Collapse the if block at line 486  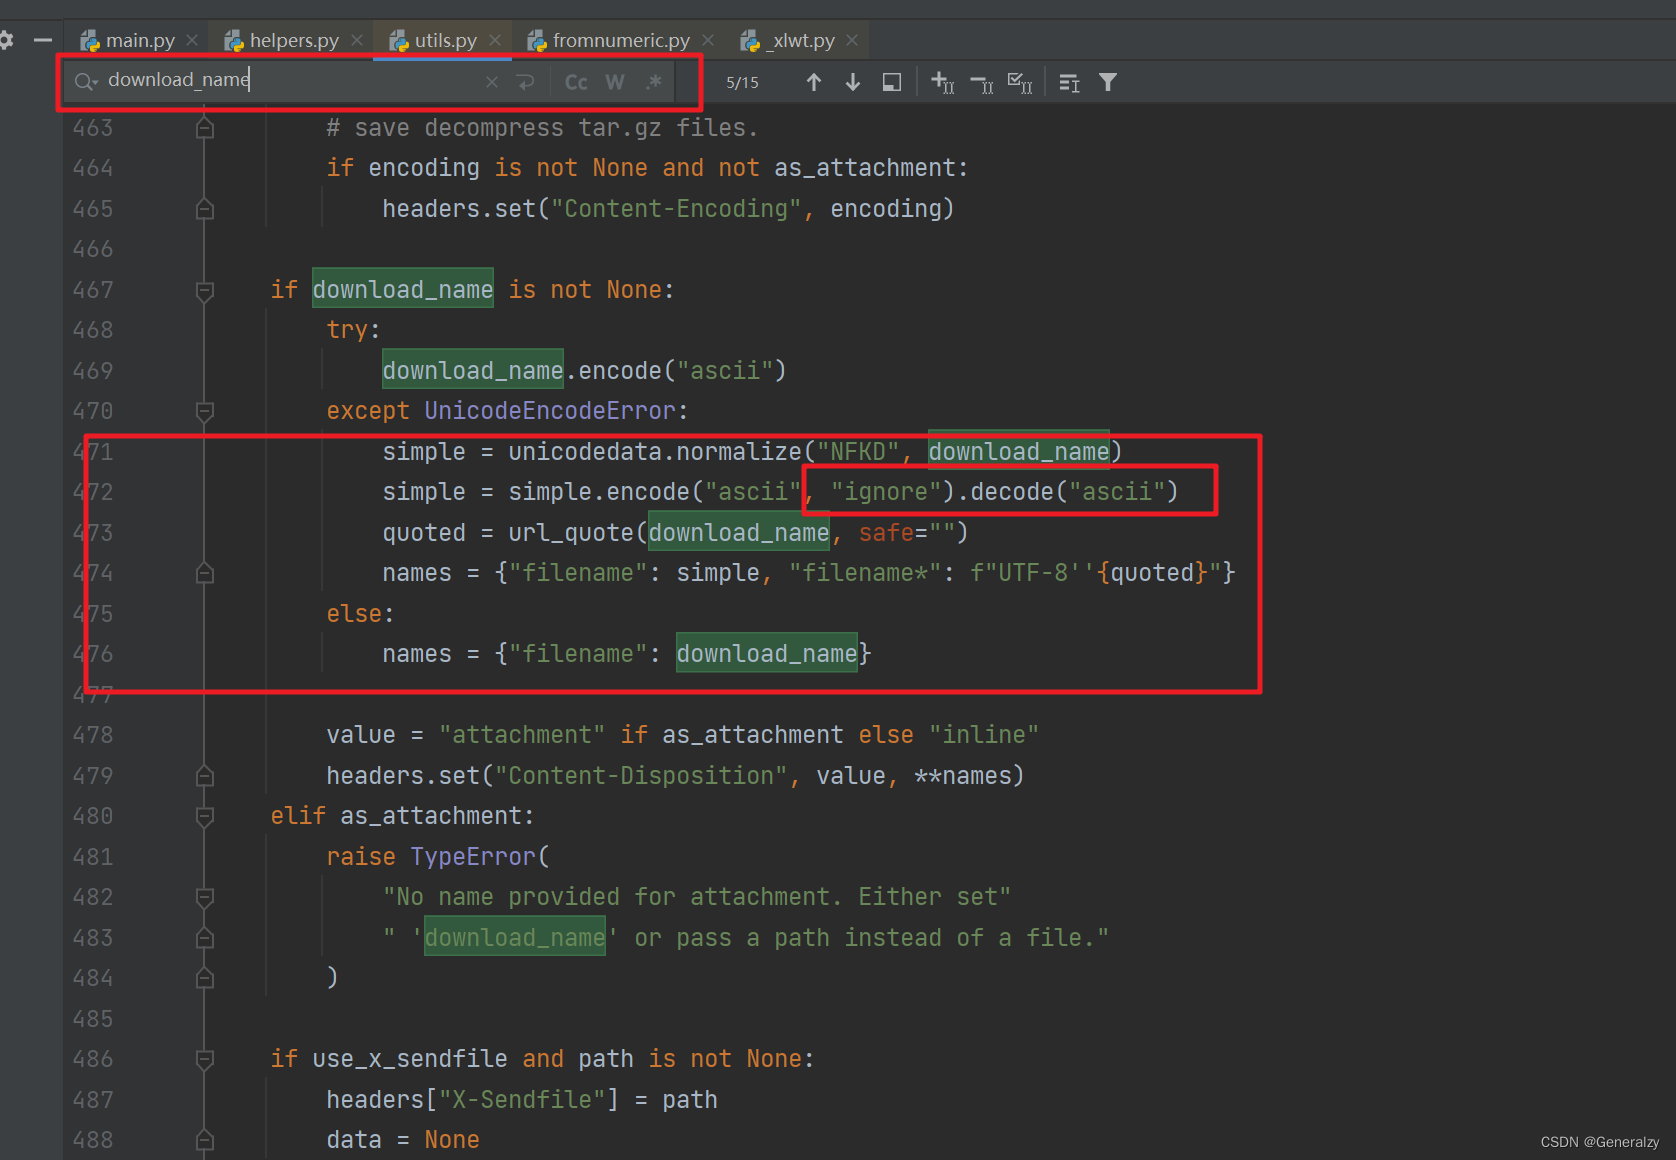tap(204, 1059)
